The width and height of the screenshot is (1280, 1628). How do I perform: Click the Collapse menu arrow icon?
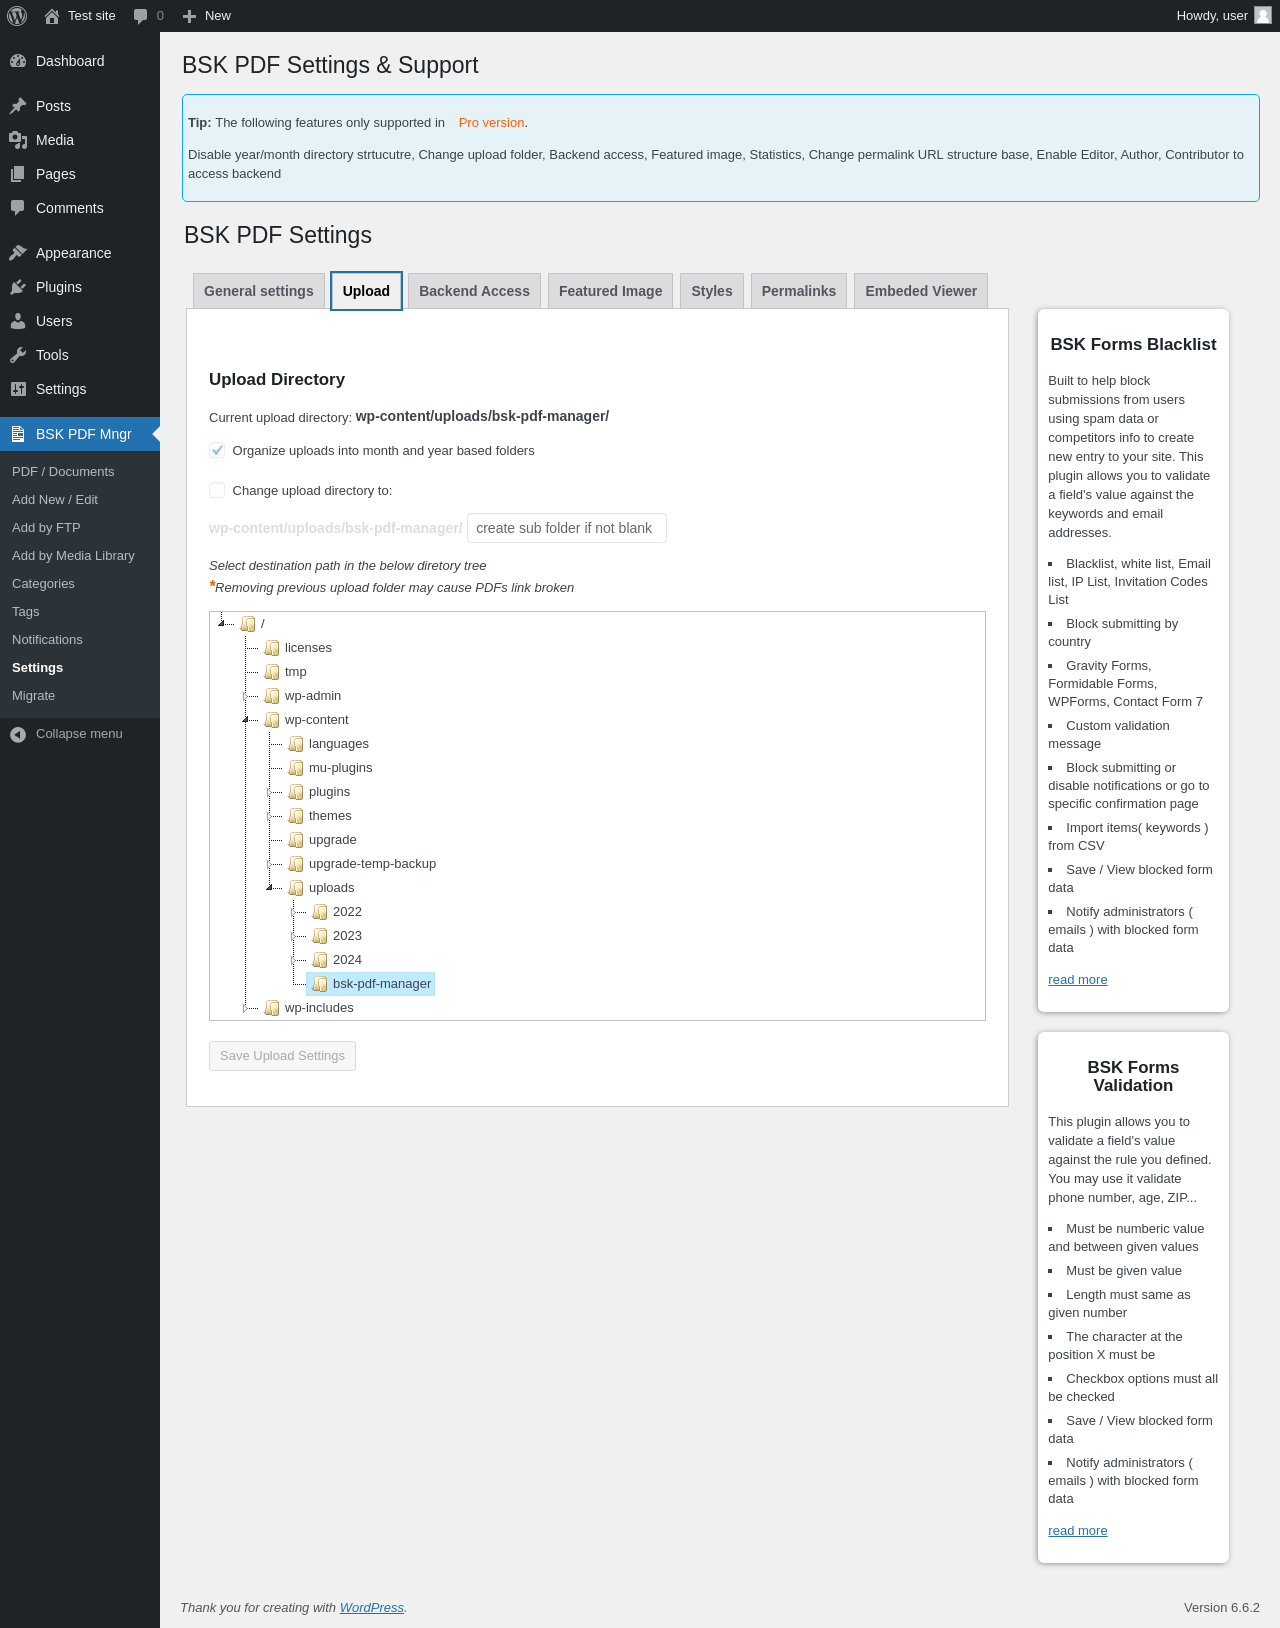[18, 734]
